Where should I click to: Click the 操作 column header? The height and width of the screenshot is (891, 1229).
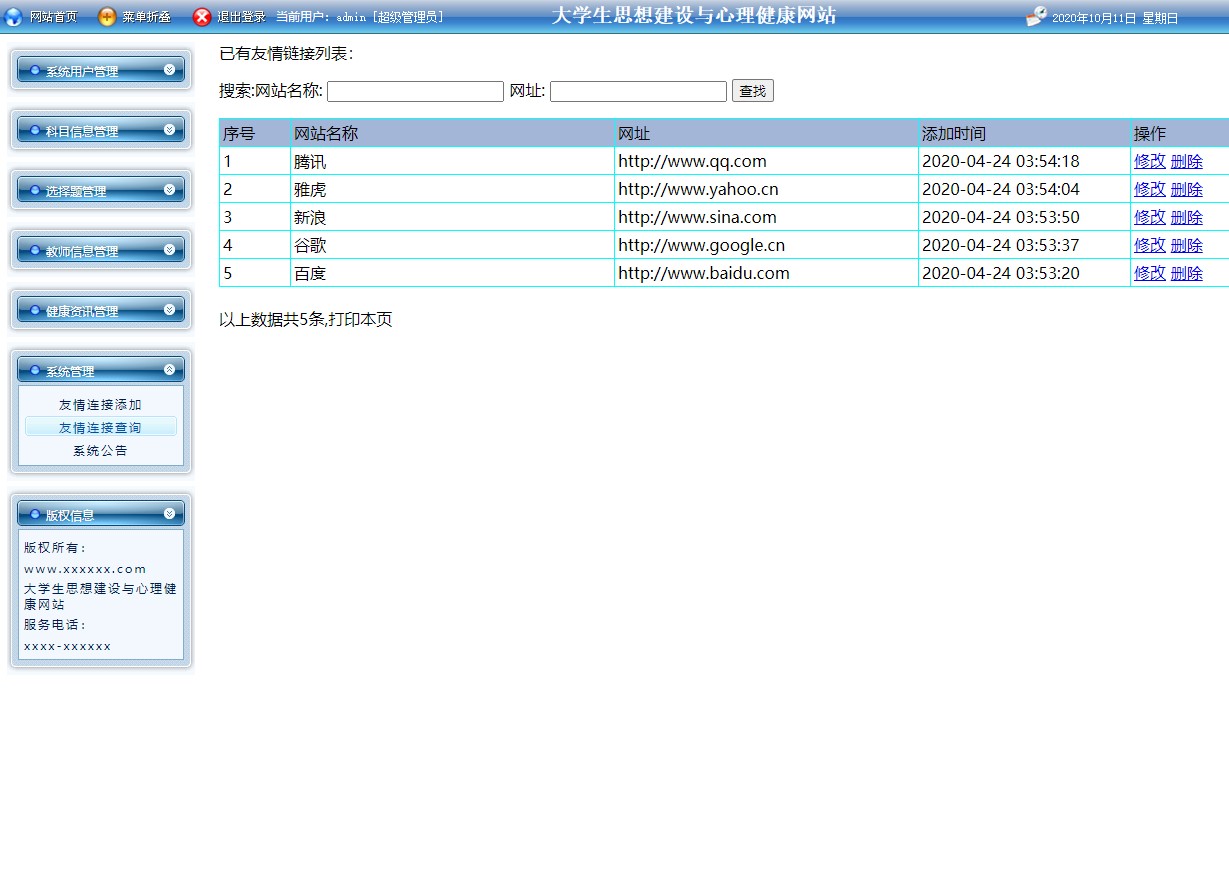pos(1180,133)
